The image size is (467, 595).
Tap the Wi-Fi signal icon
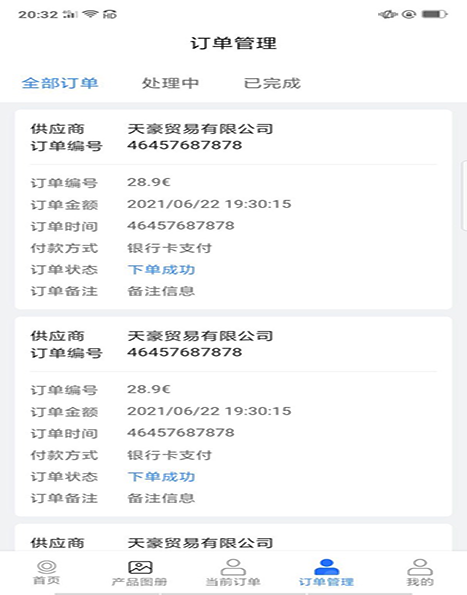[90, 14]
